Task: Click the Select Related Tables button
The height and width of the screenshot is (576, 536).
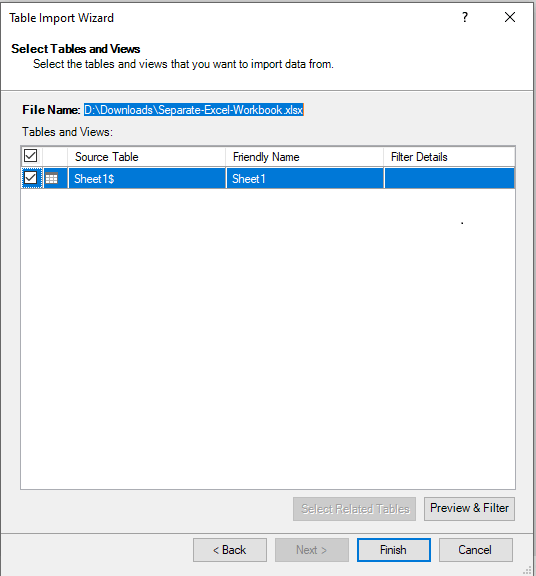Action: pos(355,509)
